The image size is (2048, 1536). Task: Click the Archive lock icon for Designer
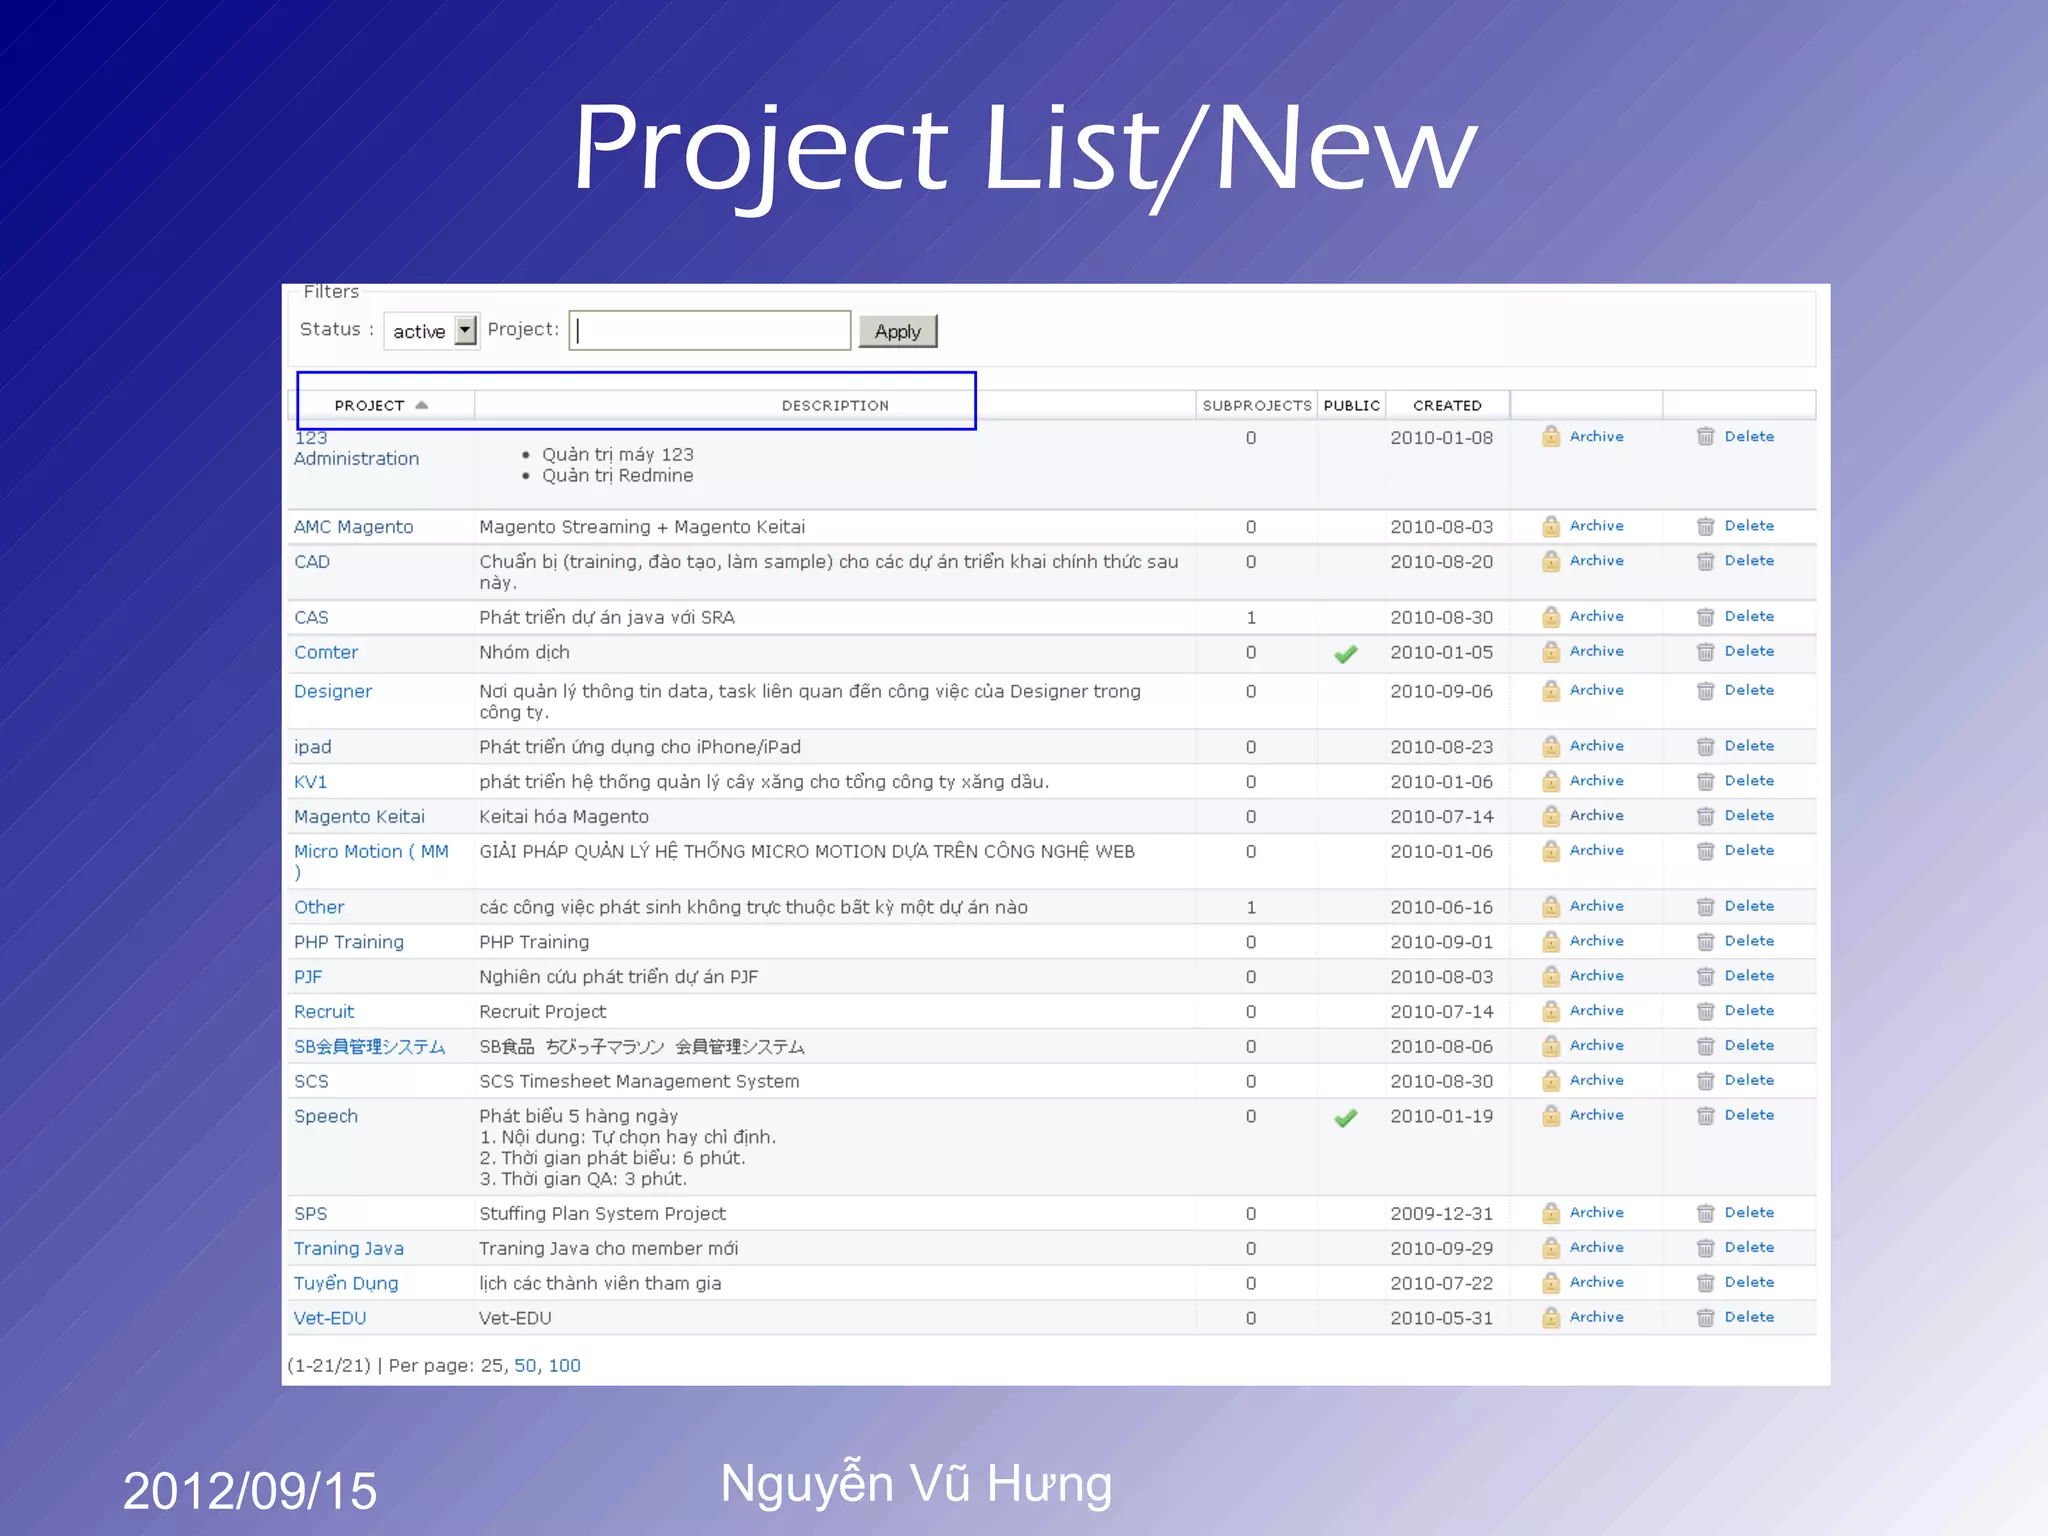pos(1551,691)
